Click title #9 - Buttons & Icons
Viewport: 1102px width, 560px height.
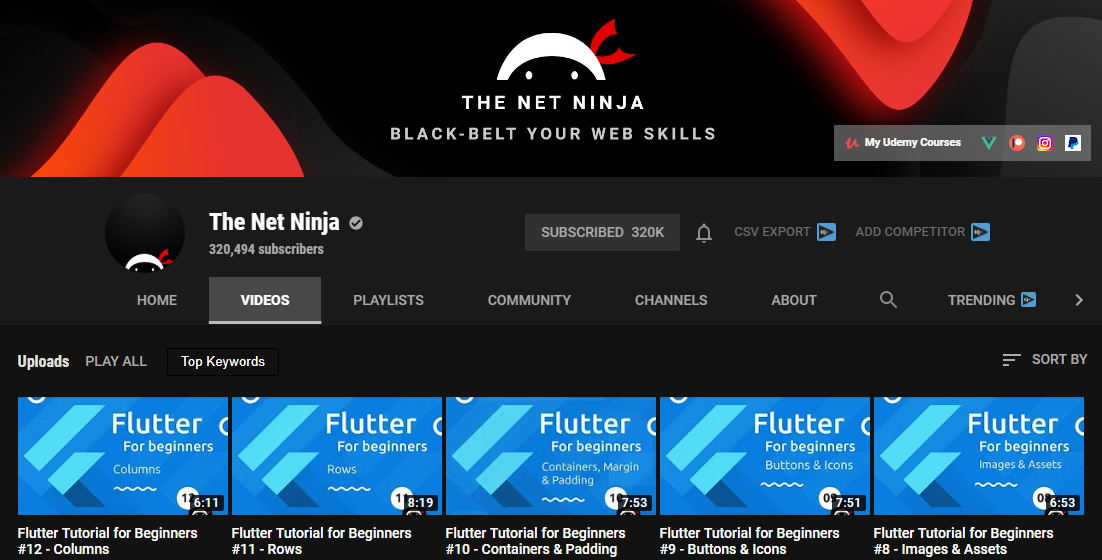749,541
